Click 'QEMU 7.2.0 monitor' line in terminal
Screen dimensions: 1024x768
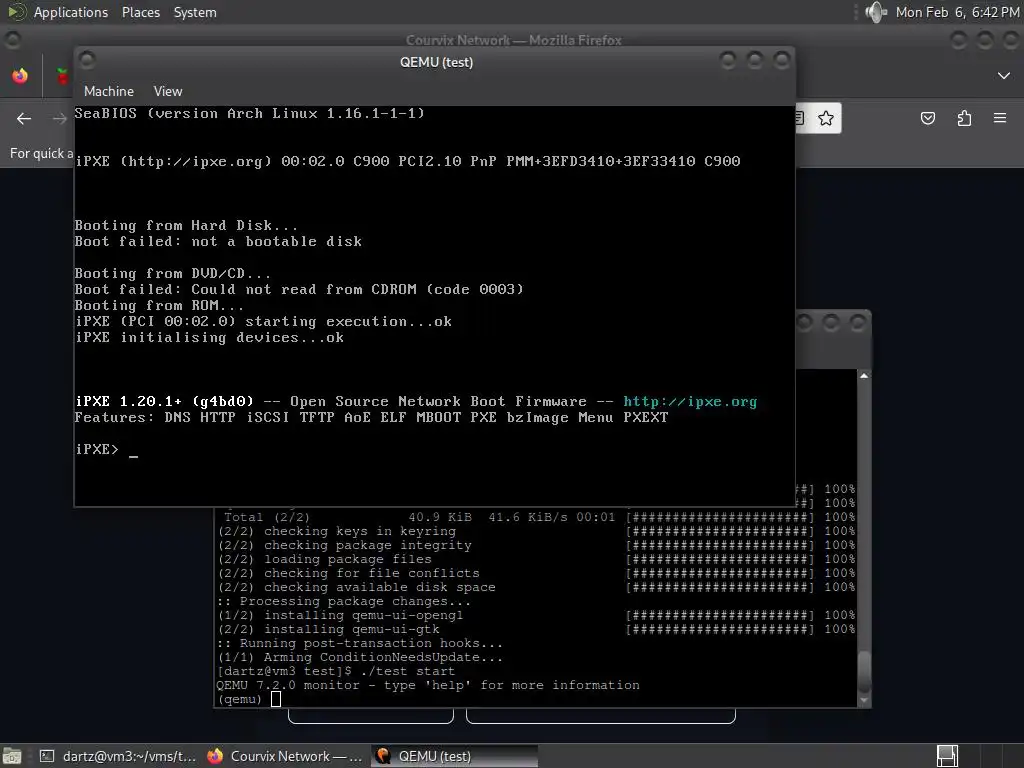(428, 685)
